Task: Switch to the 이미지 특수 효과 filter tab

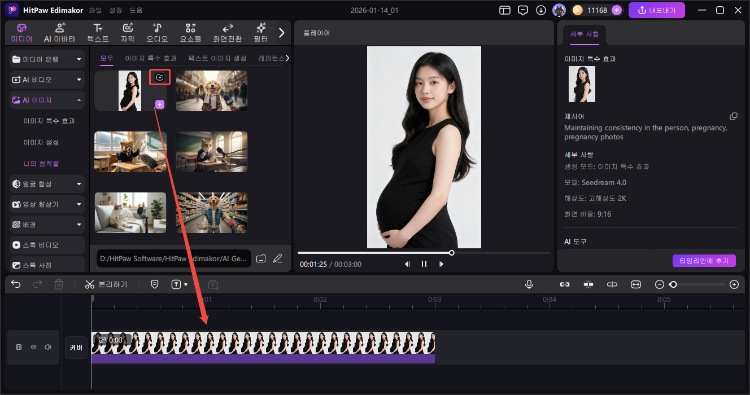Action: pyautogui.click(x=151, y=58)
